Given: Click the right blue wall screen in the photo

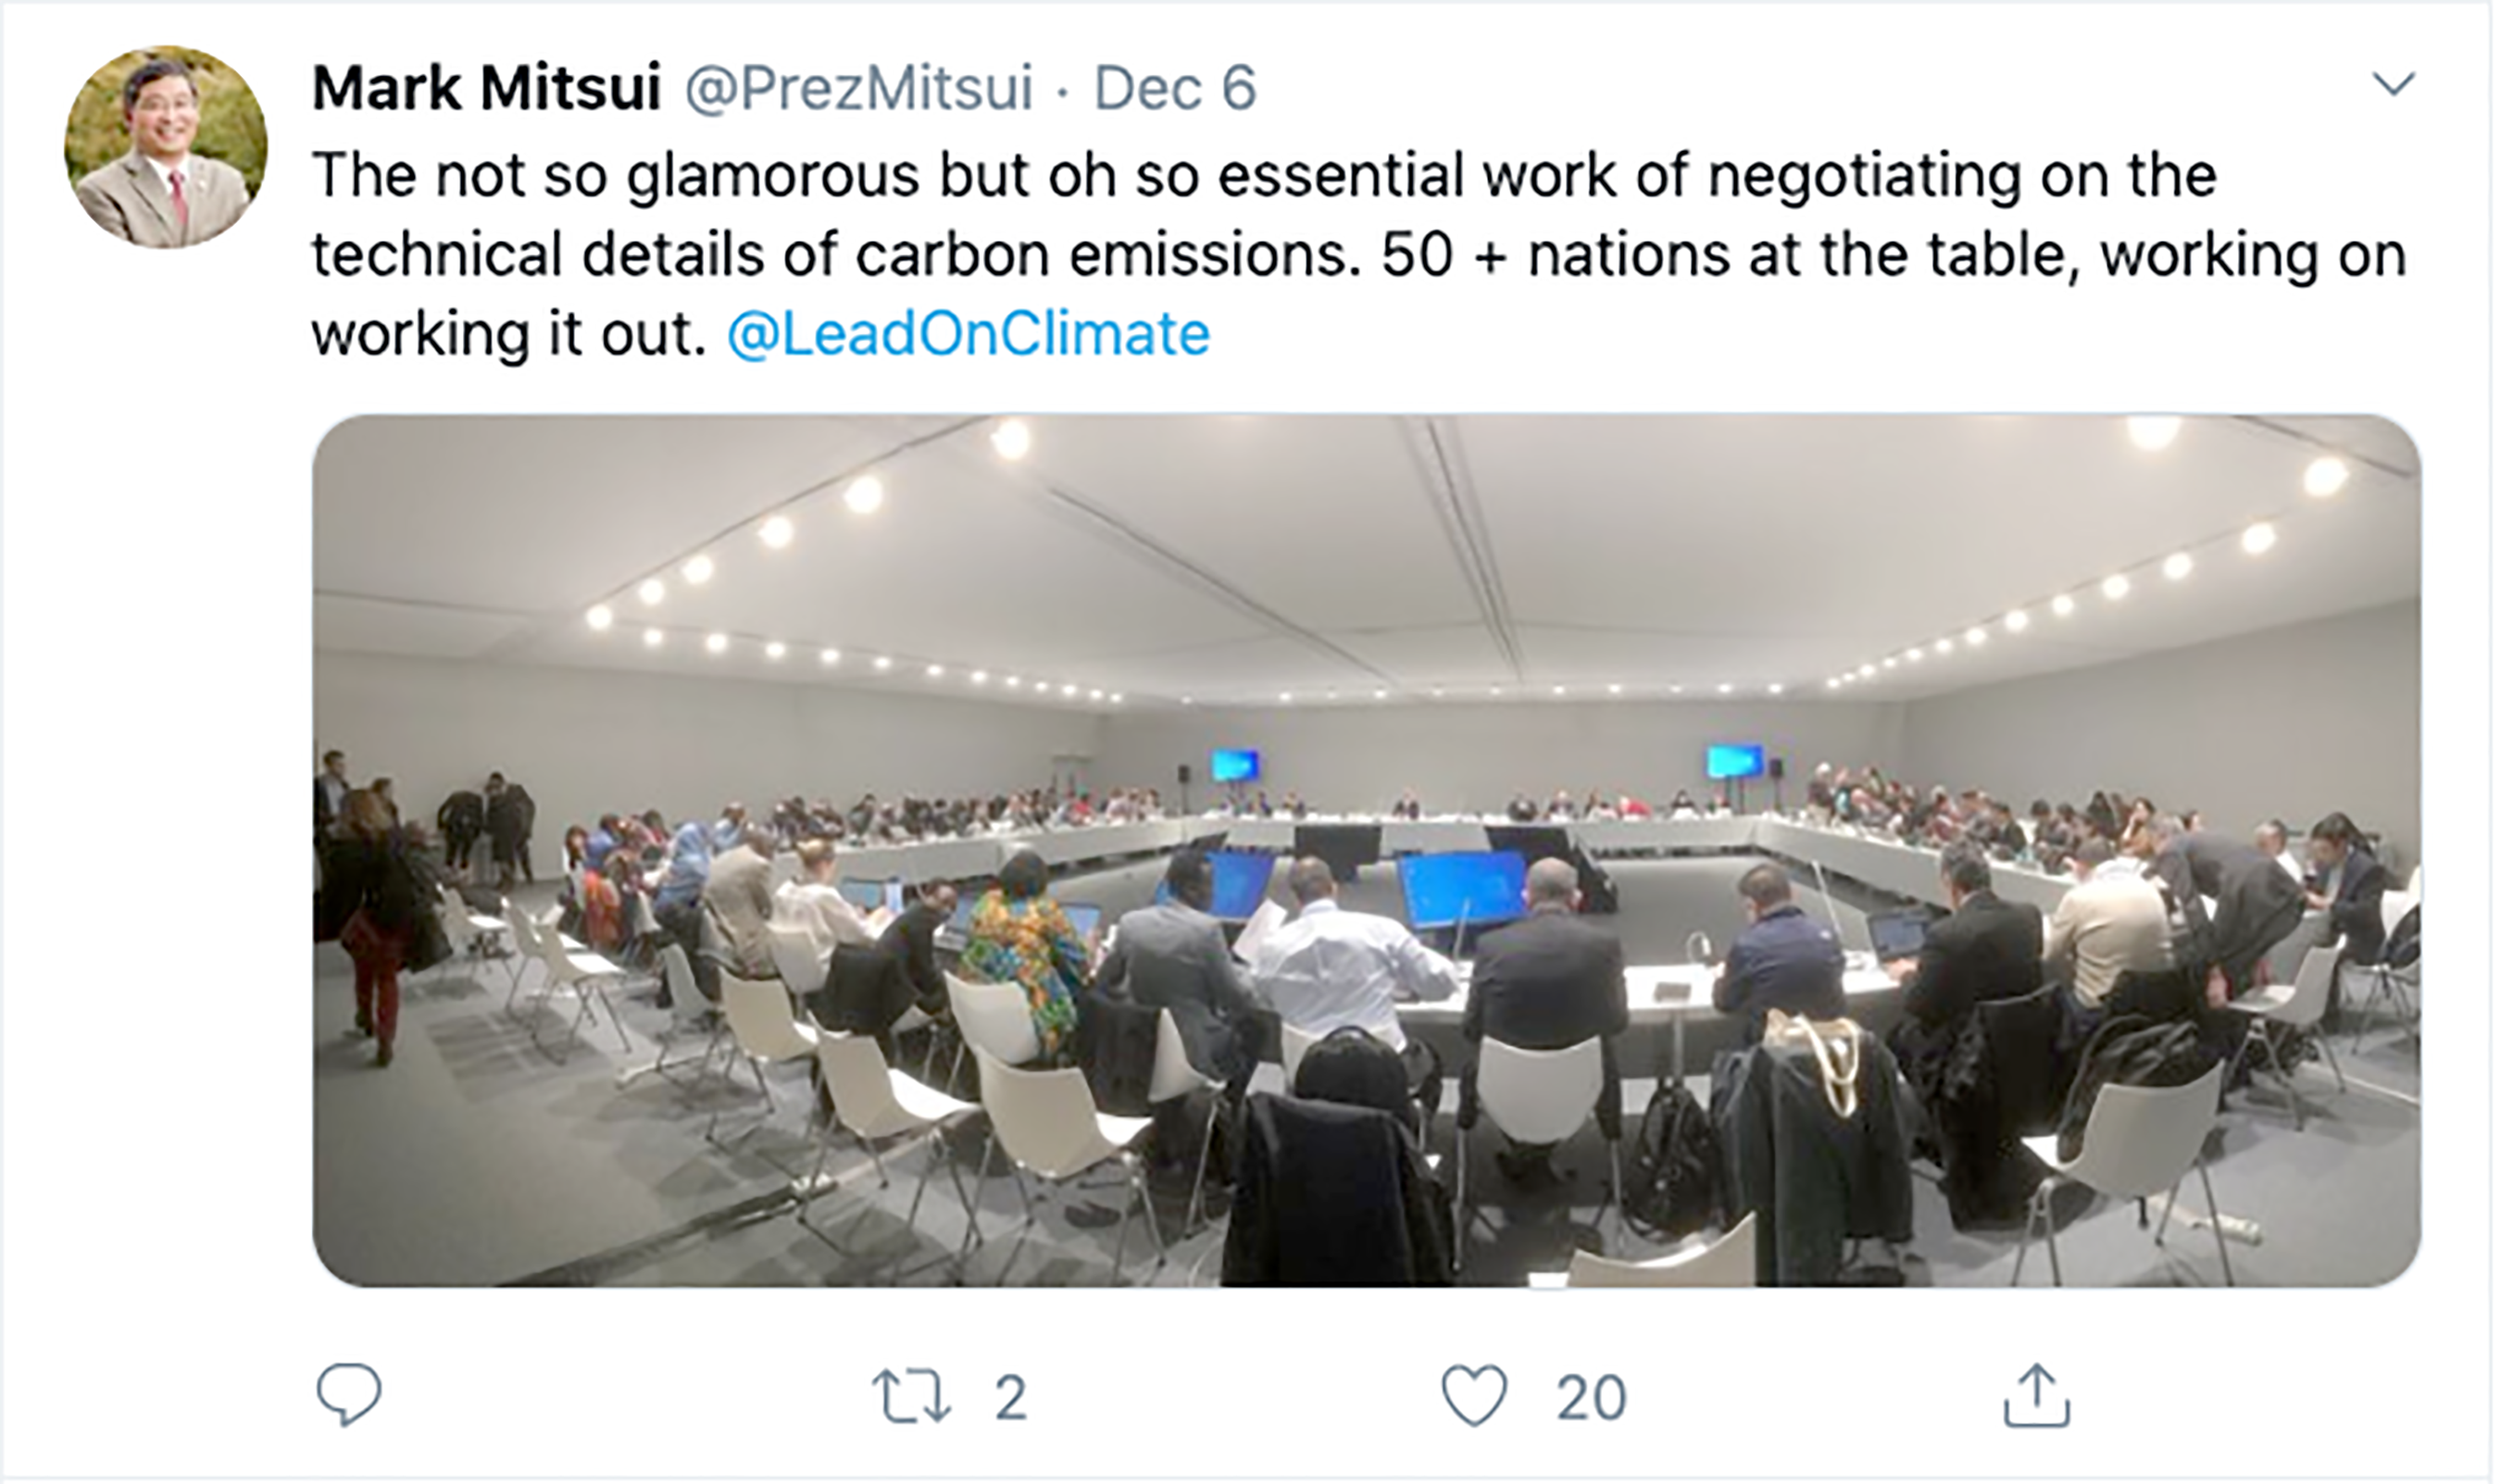Looking at the screenshot, I should (1735, 762).
